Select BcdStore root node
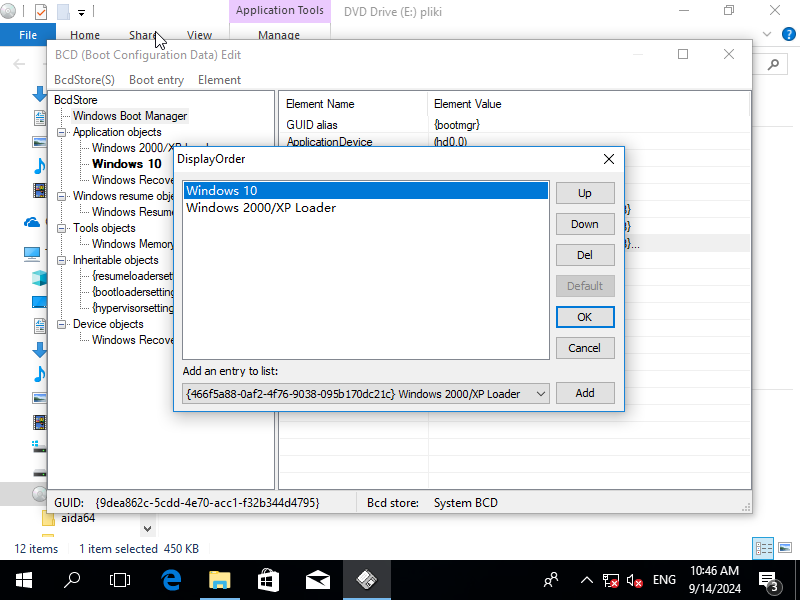The width and height of the screenshot is (800, 600). pos(76,100)
